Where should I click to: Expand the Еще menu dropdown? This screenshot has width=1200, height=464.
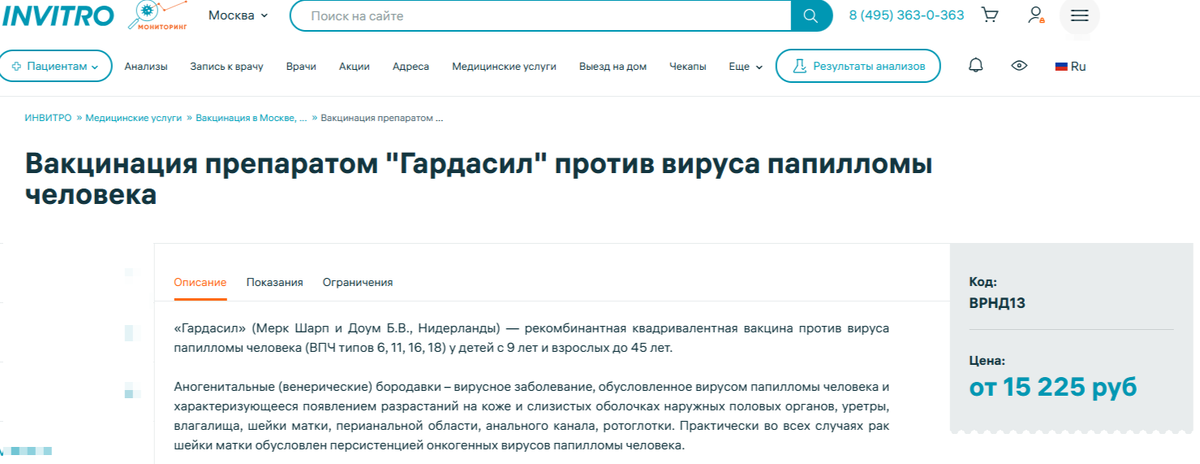pyautogui.click(x=746, y=67)
